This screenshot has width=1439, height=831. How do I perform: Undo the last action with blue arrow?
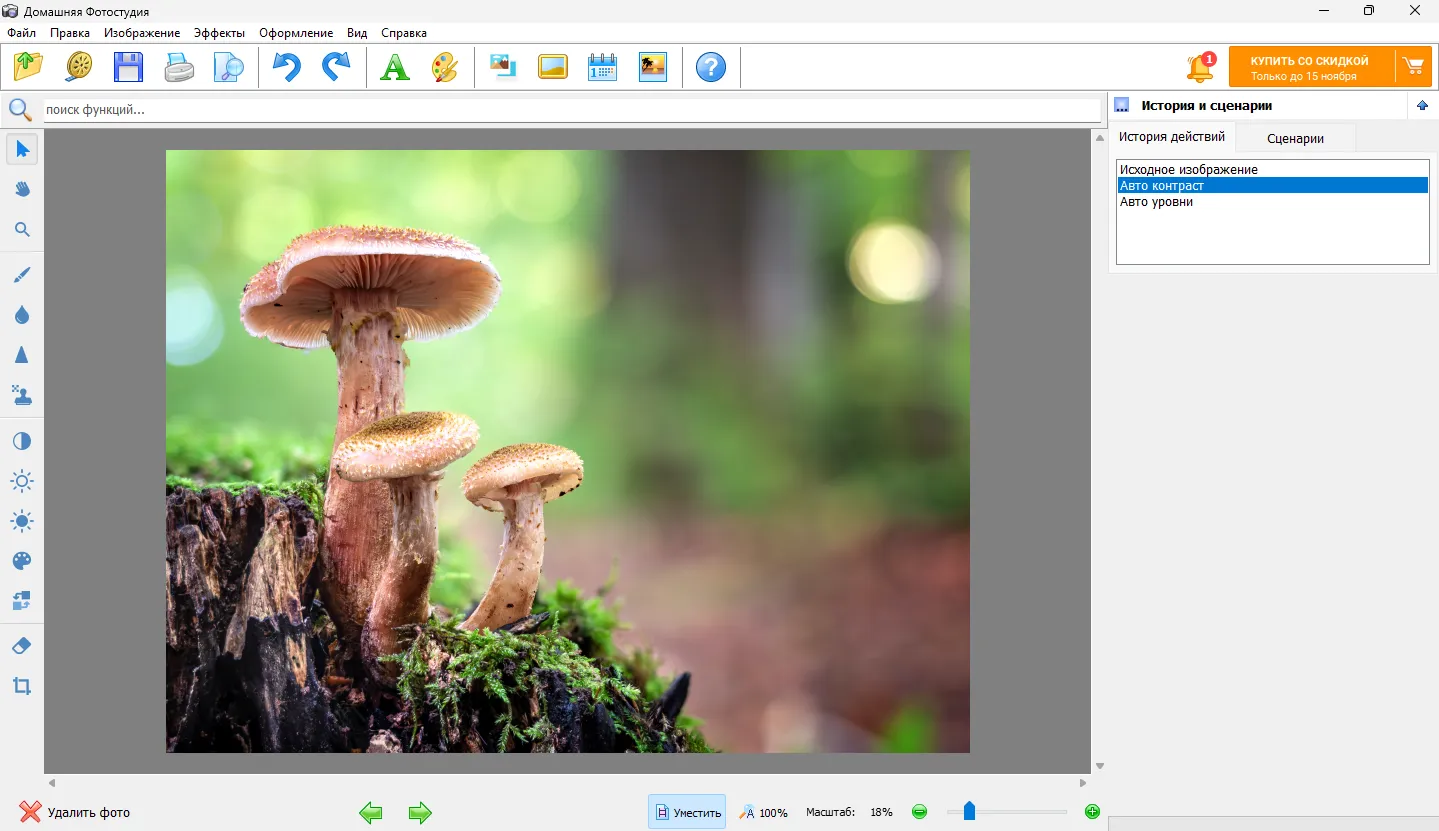click(287, 67)
